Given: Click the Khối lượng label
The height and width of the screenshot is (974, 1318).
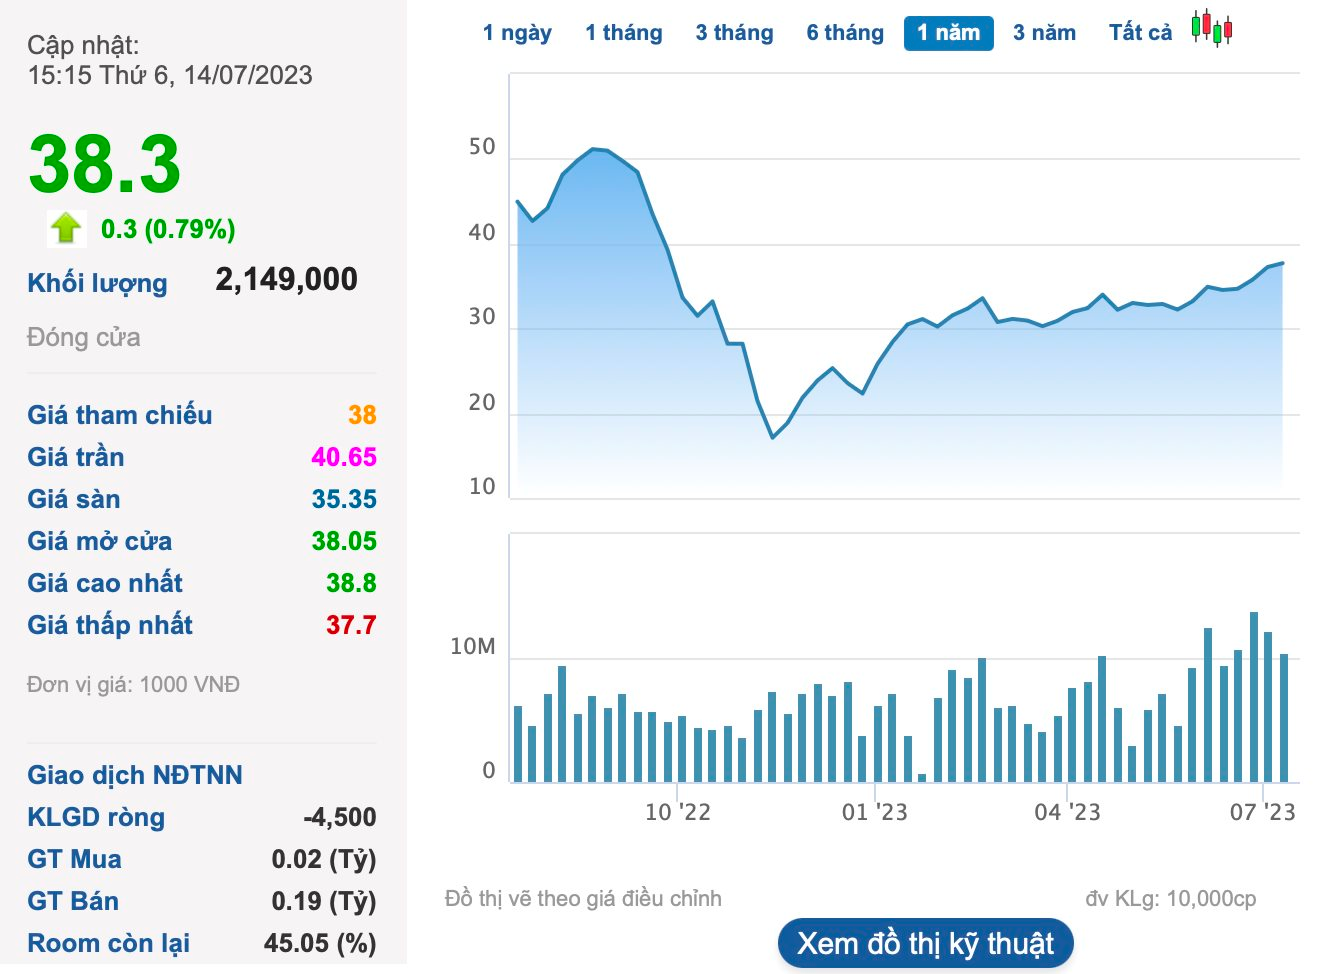Looking at the screenshot, I should click(x=98, y=283).
